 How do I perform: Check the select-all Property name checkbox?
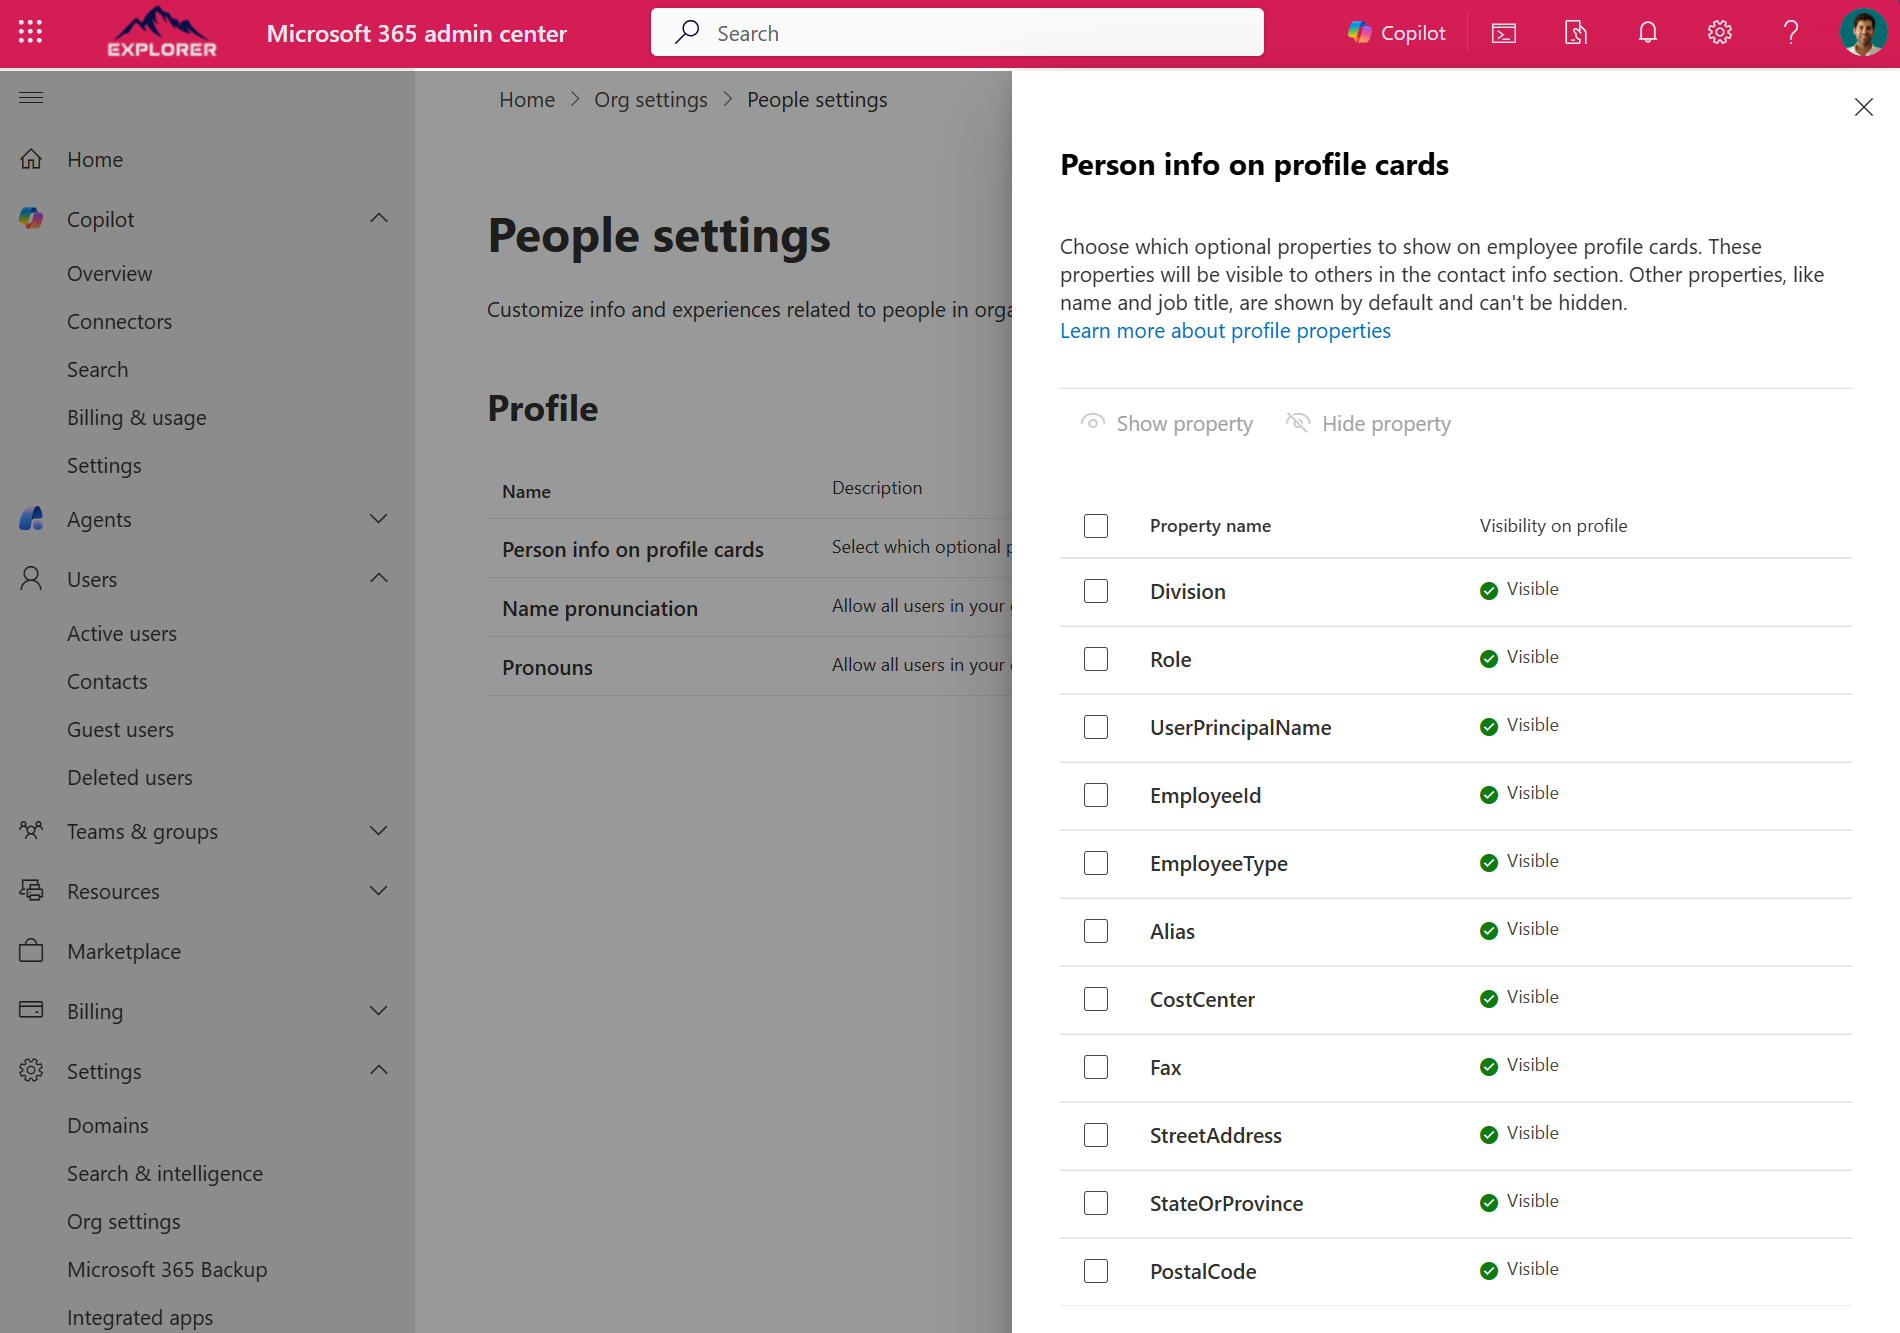(1096, 525)
